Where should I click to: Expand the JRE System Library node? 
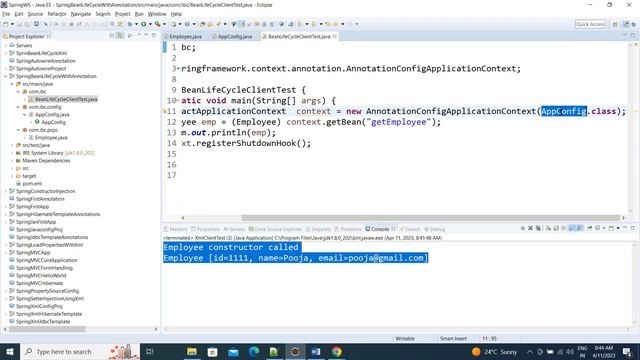point(12,153)
